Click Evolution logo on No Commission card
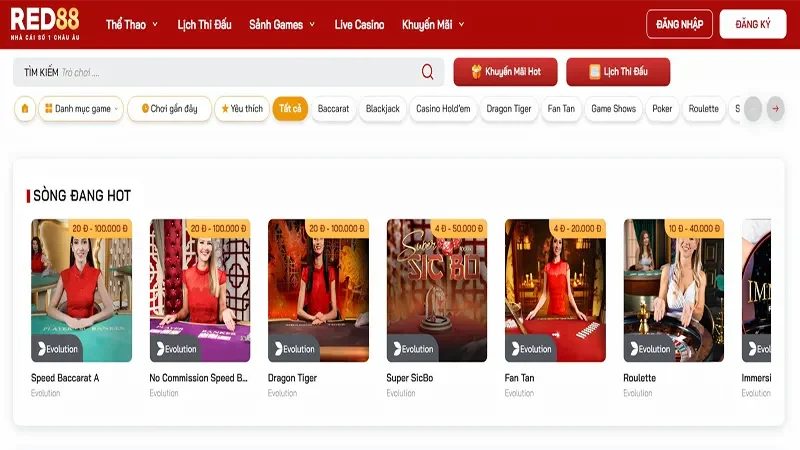Screen dimensions: 800x450 coord(176,349)
